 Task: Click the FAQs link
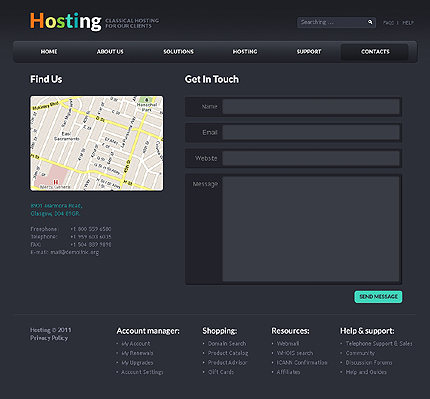(x=388, y=23)
